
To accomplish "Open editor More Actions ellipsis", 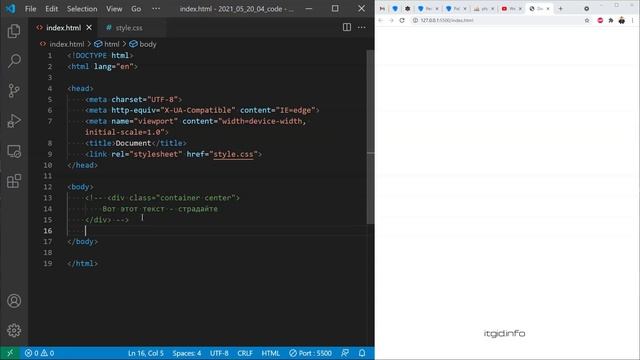I will (x=362, y=27).
